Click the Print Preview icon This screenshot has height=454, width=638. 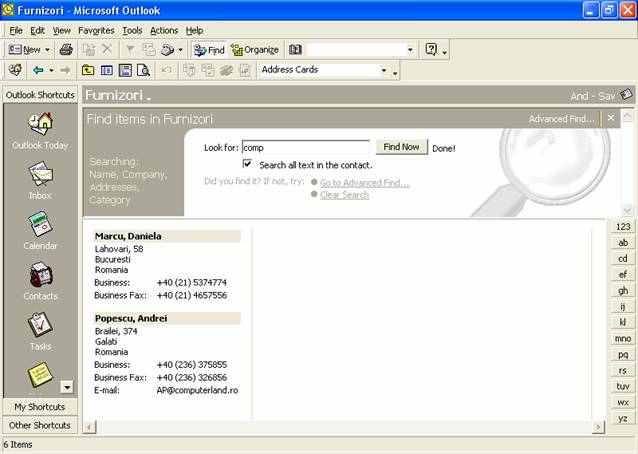click(144, 70)
